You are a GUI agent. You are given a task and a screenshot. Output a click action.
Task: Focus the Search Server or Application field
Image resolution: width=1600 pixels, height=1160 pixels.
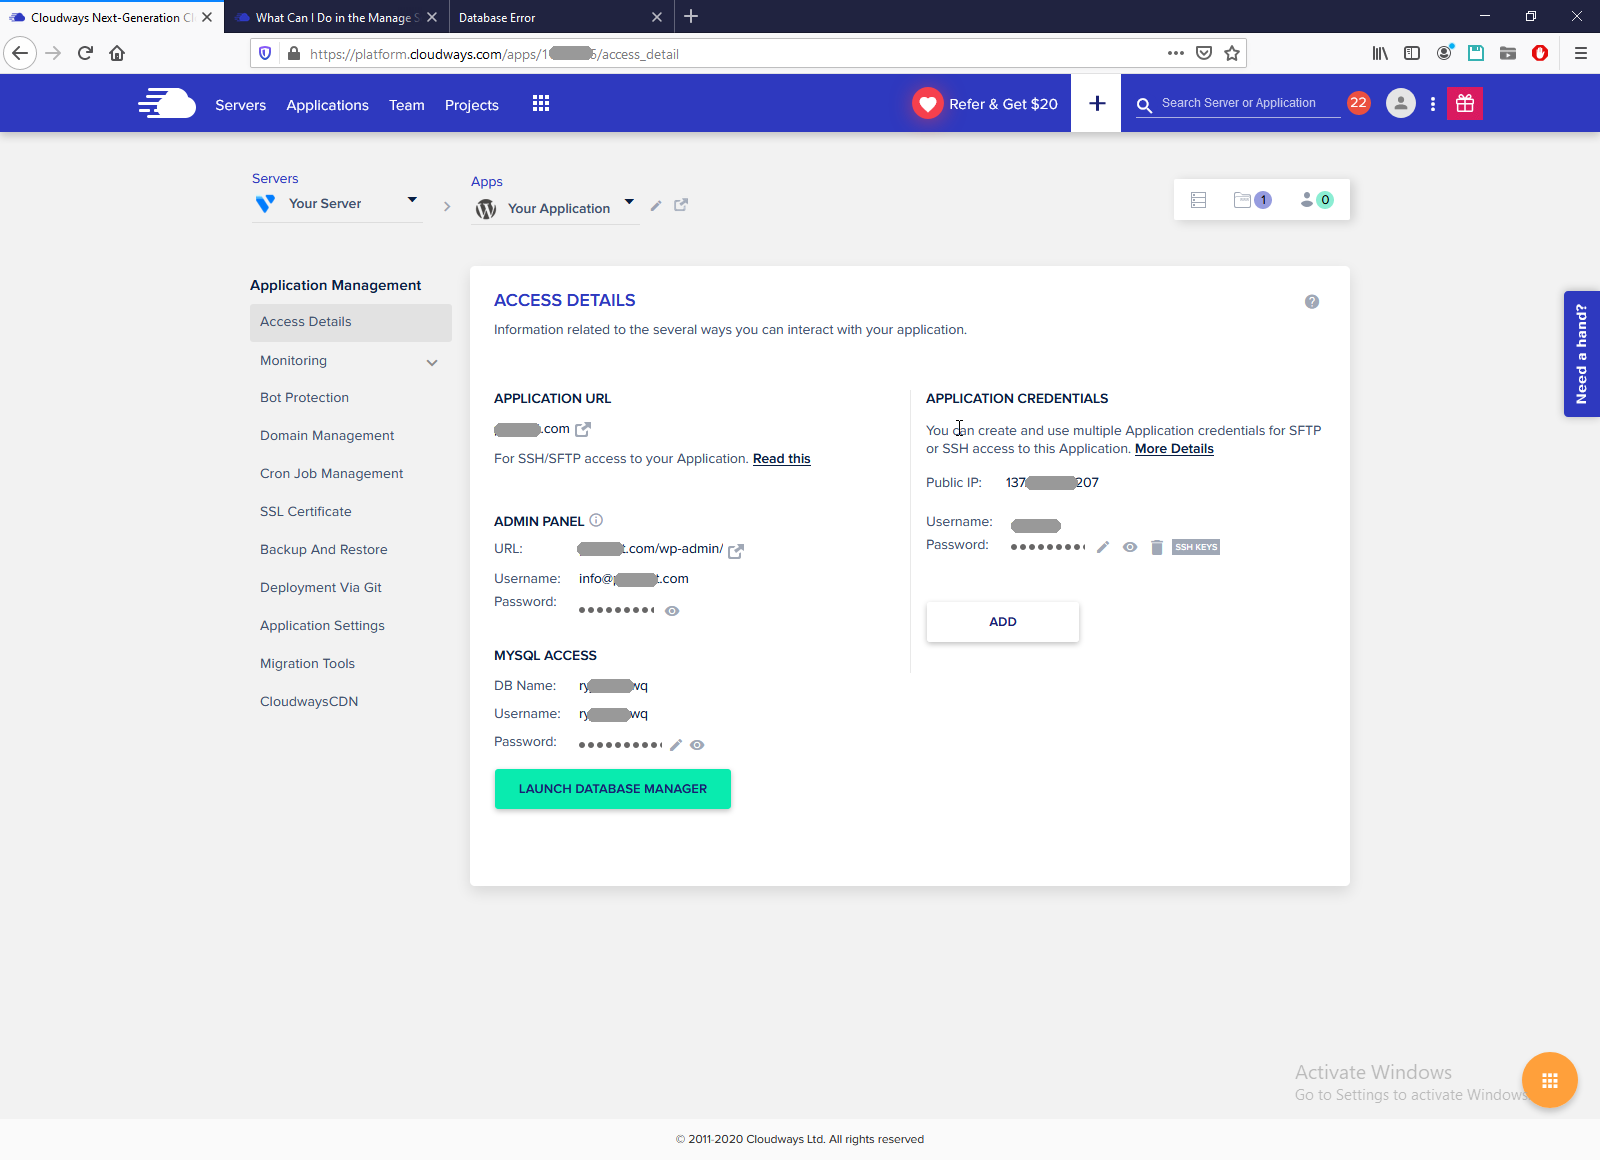coord(1238,103)
